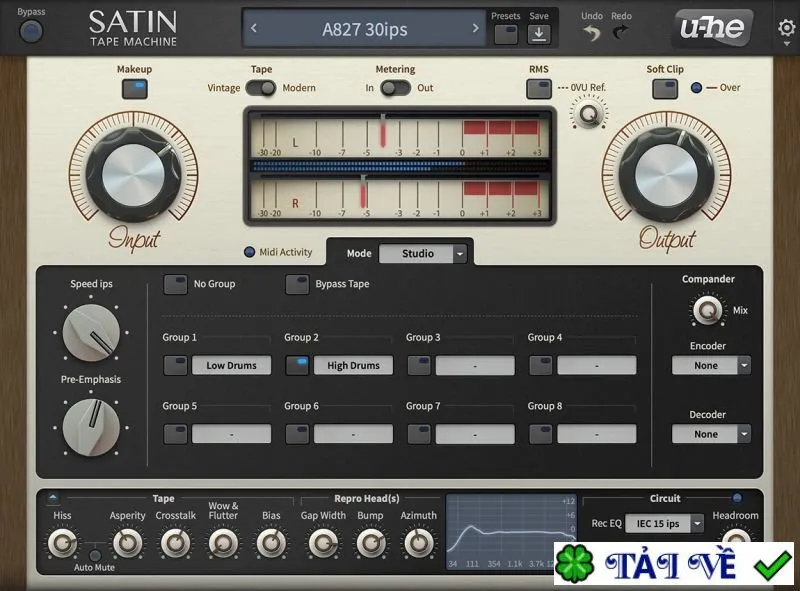Toggle the Group 5 assign button
This screenshot has height=591, width=800.
tap(175, 434)
